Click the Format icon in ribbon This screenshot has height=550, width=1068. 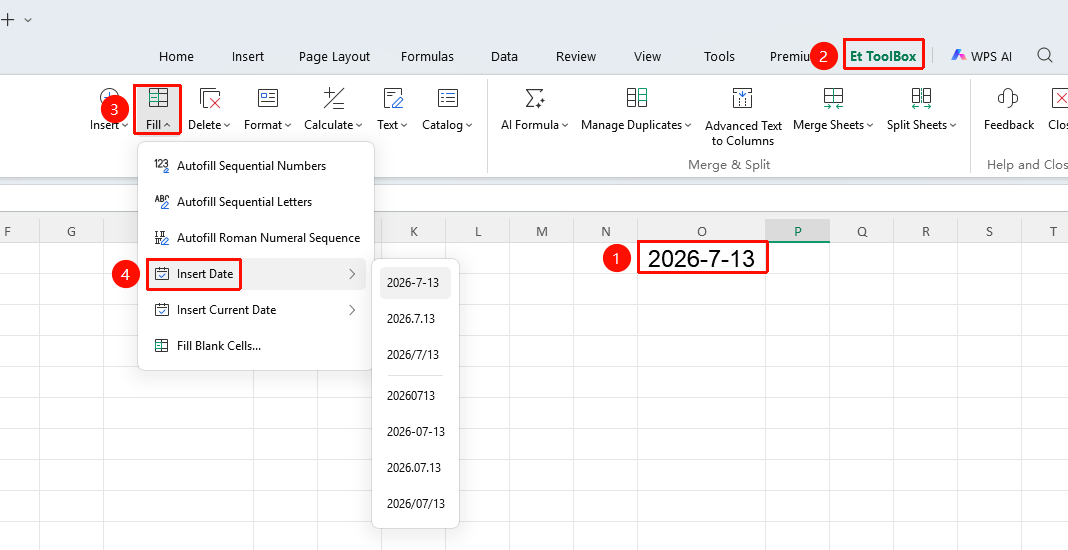click(268, 98)
